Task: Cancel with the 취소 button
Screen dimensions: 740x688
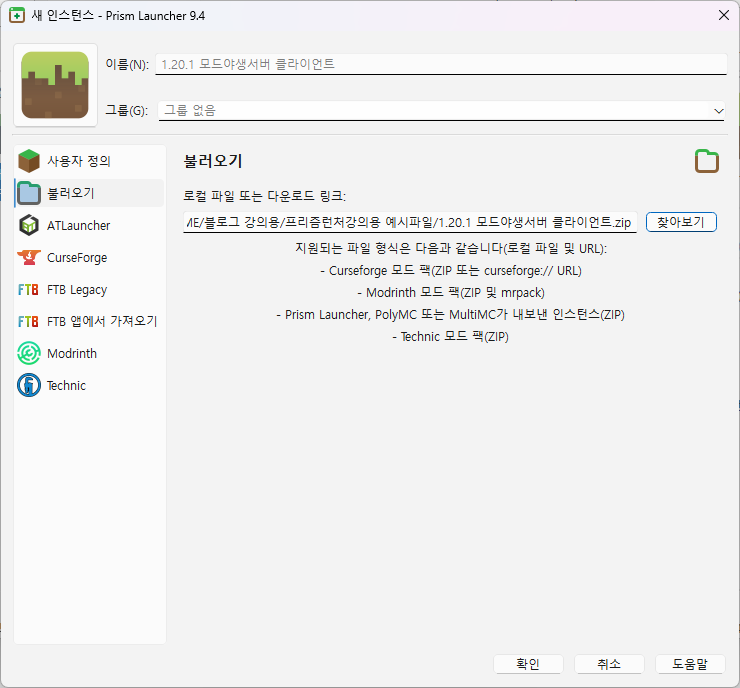Action: (x=609, y=664)
